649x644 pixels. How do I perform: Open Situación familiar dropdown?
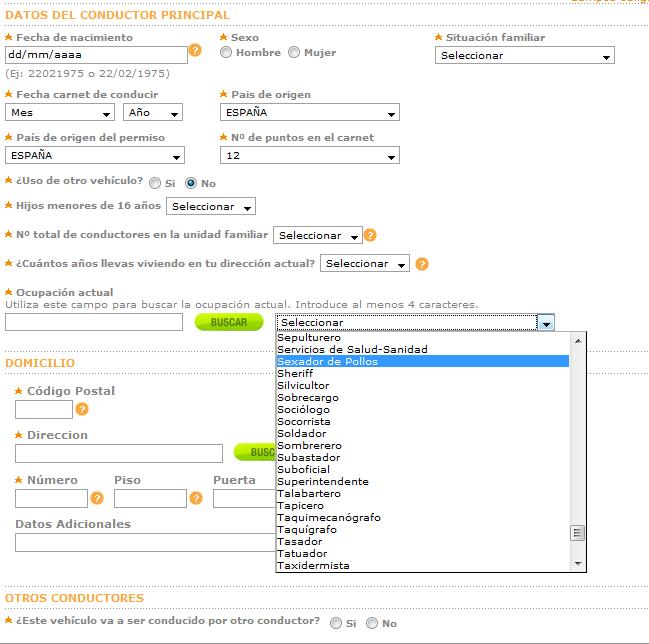524,55
